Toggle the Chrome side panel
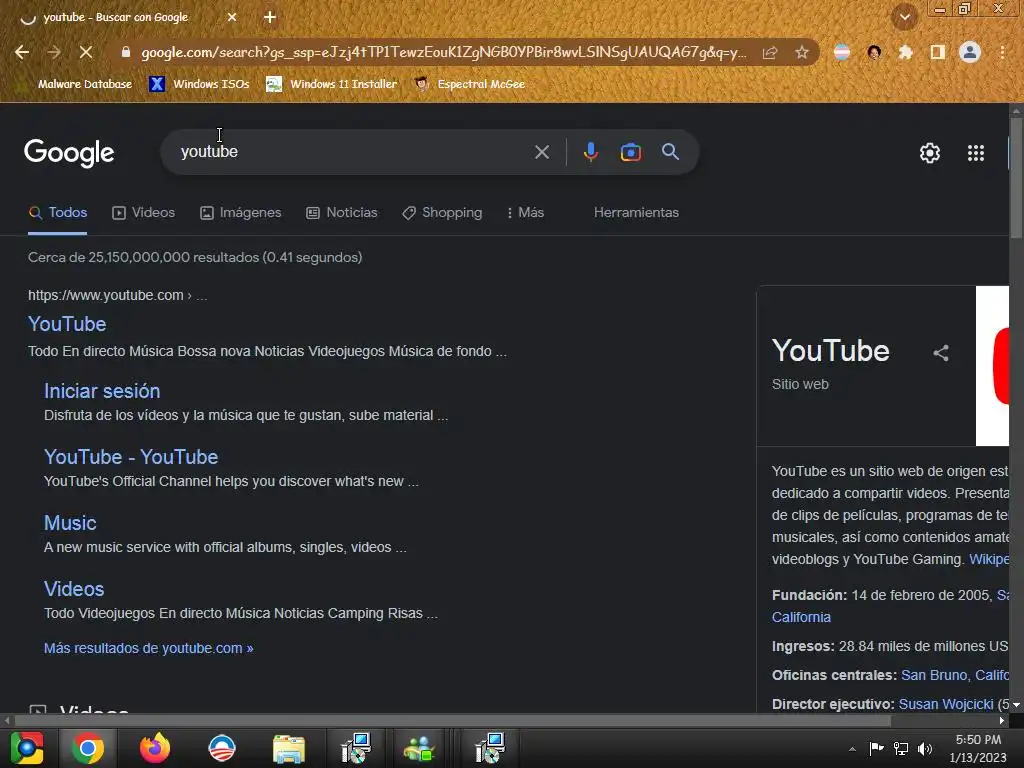The image size is (1024, 768). (937, 52)
